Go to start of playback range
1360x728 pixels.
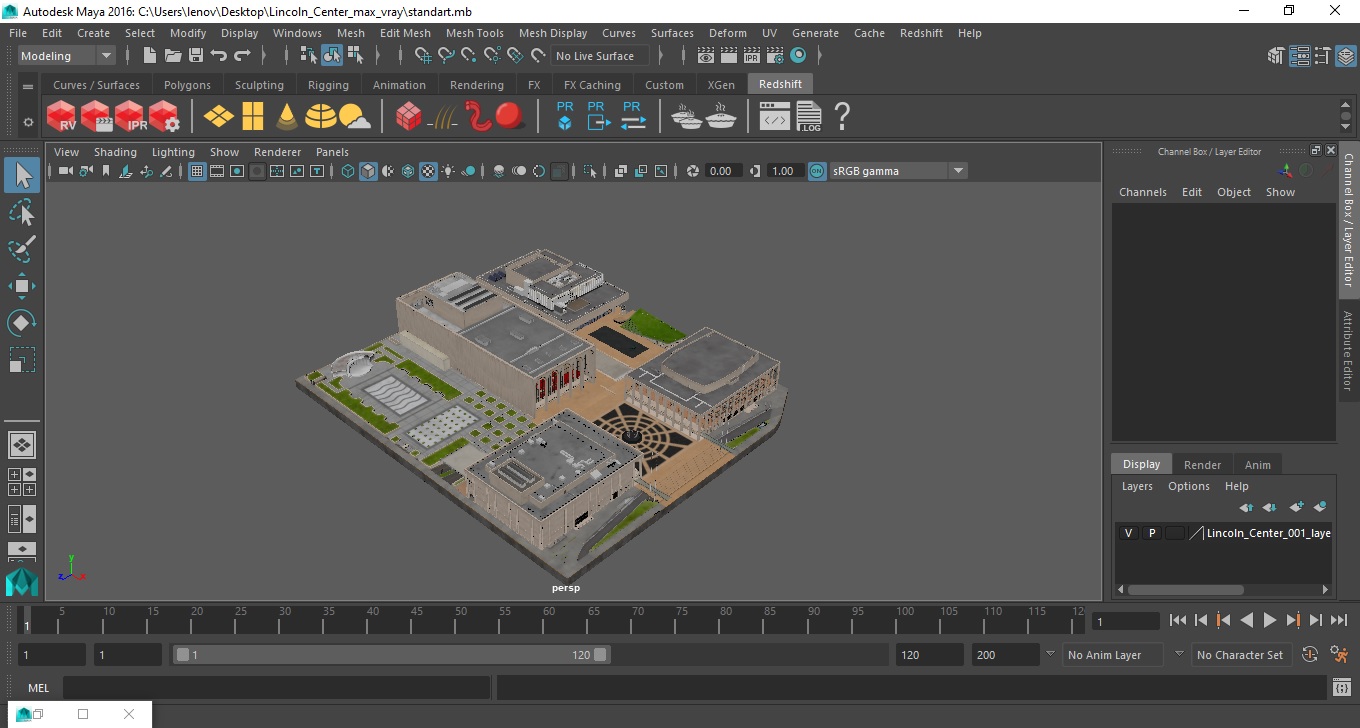coord(1178,621)
